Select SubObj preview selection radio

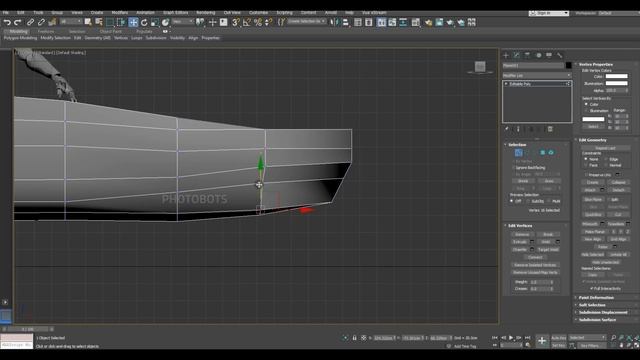[x=528, y=201]
